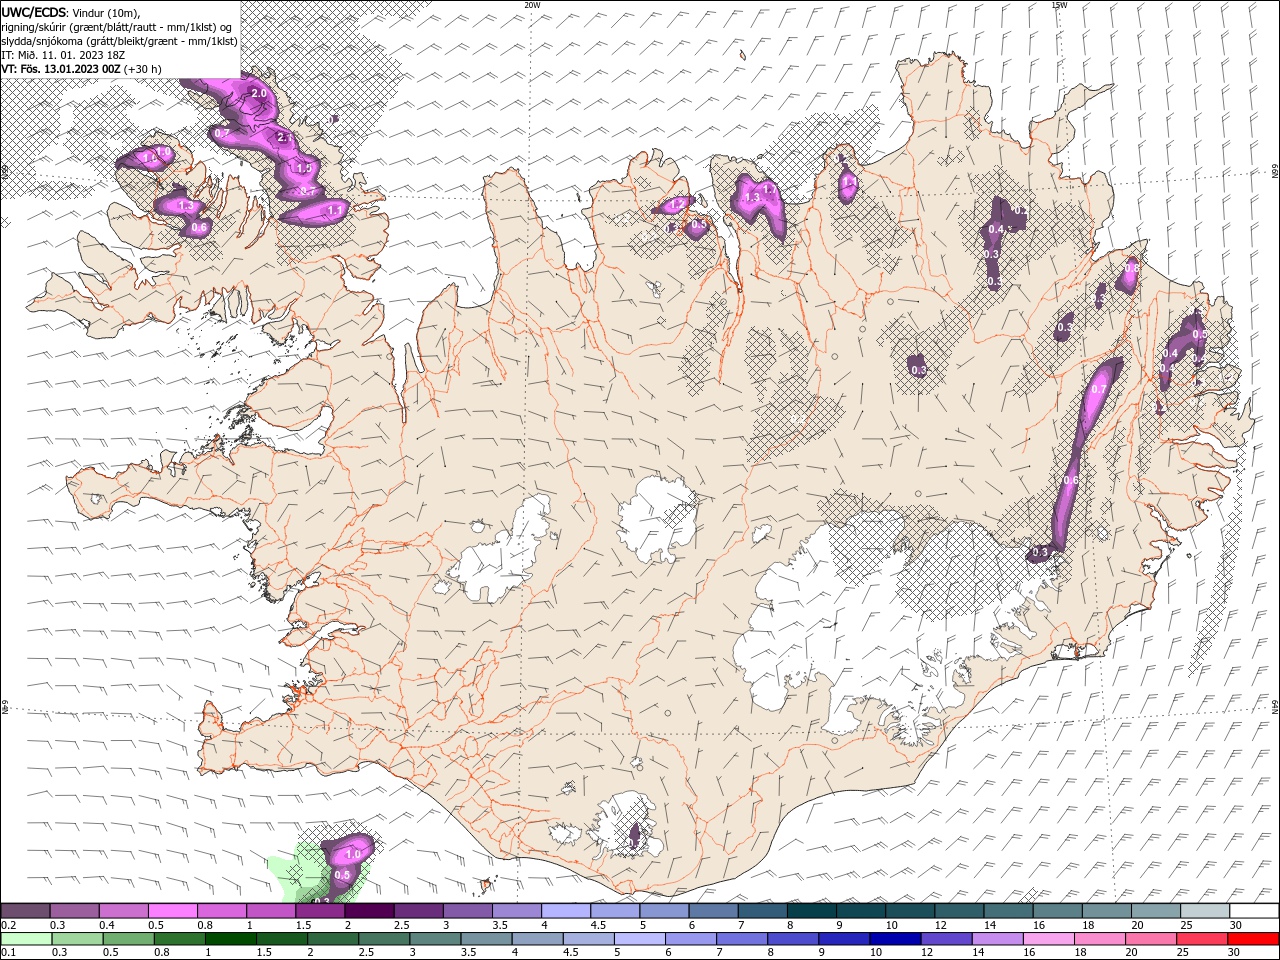Pick pale green first swatch of lower scale
The image size is (1280, 960).
(x=25, y=939)
